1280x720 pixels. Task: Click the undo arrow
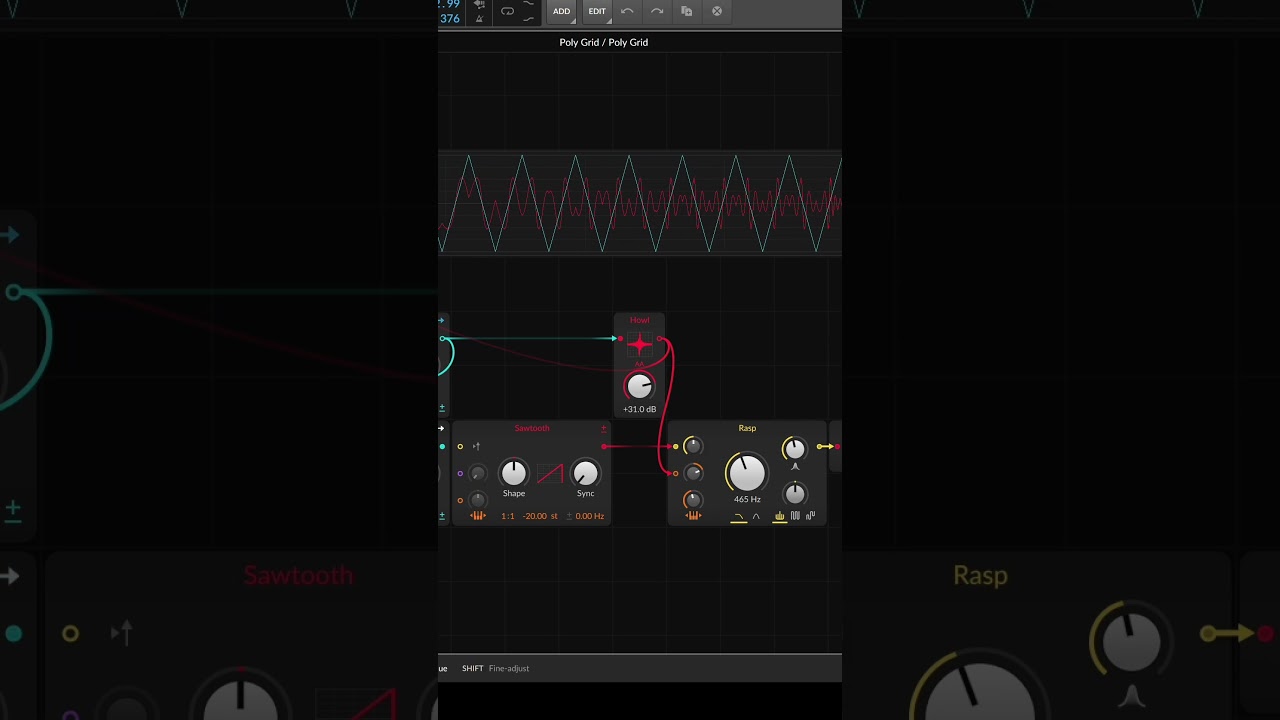[x=627, y=11]
